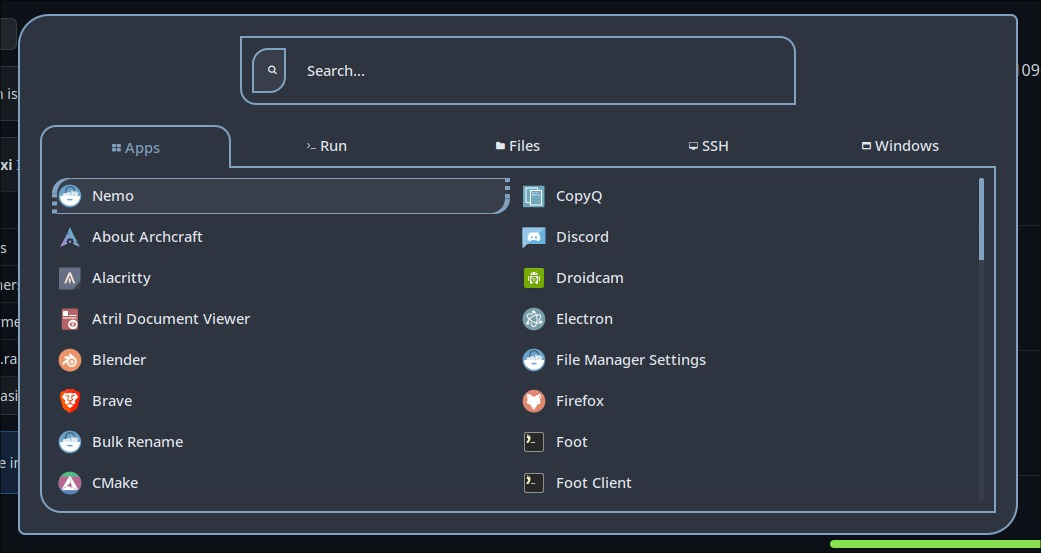
Task: Click the CopyQ clipboard icon
Action: pyautogui.click(x=534, y=196)
